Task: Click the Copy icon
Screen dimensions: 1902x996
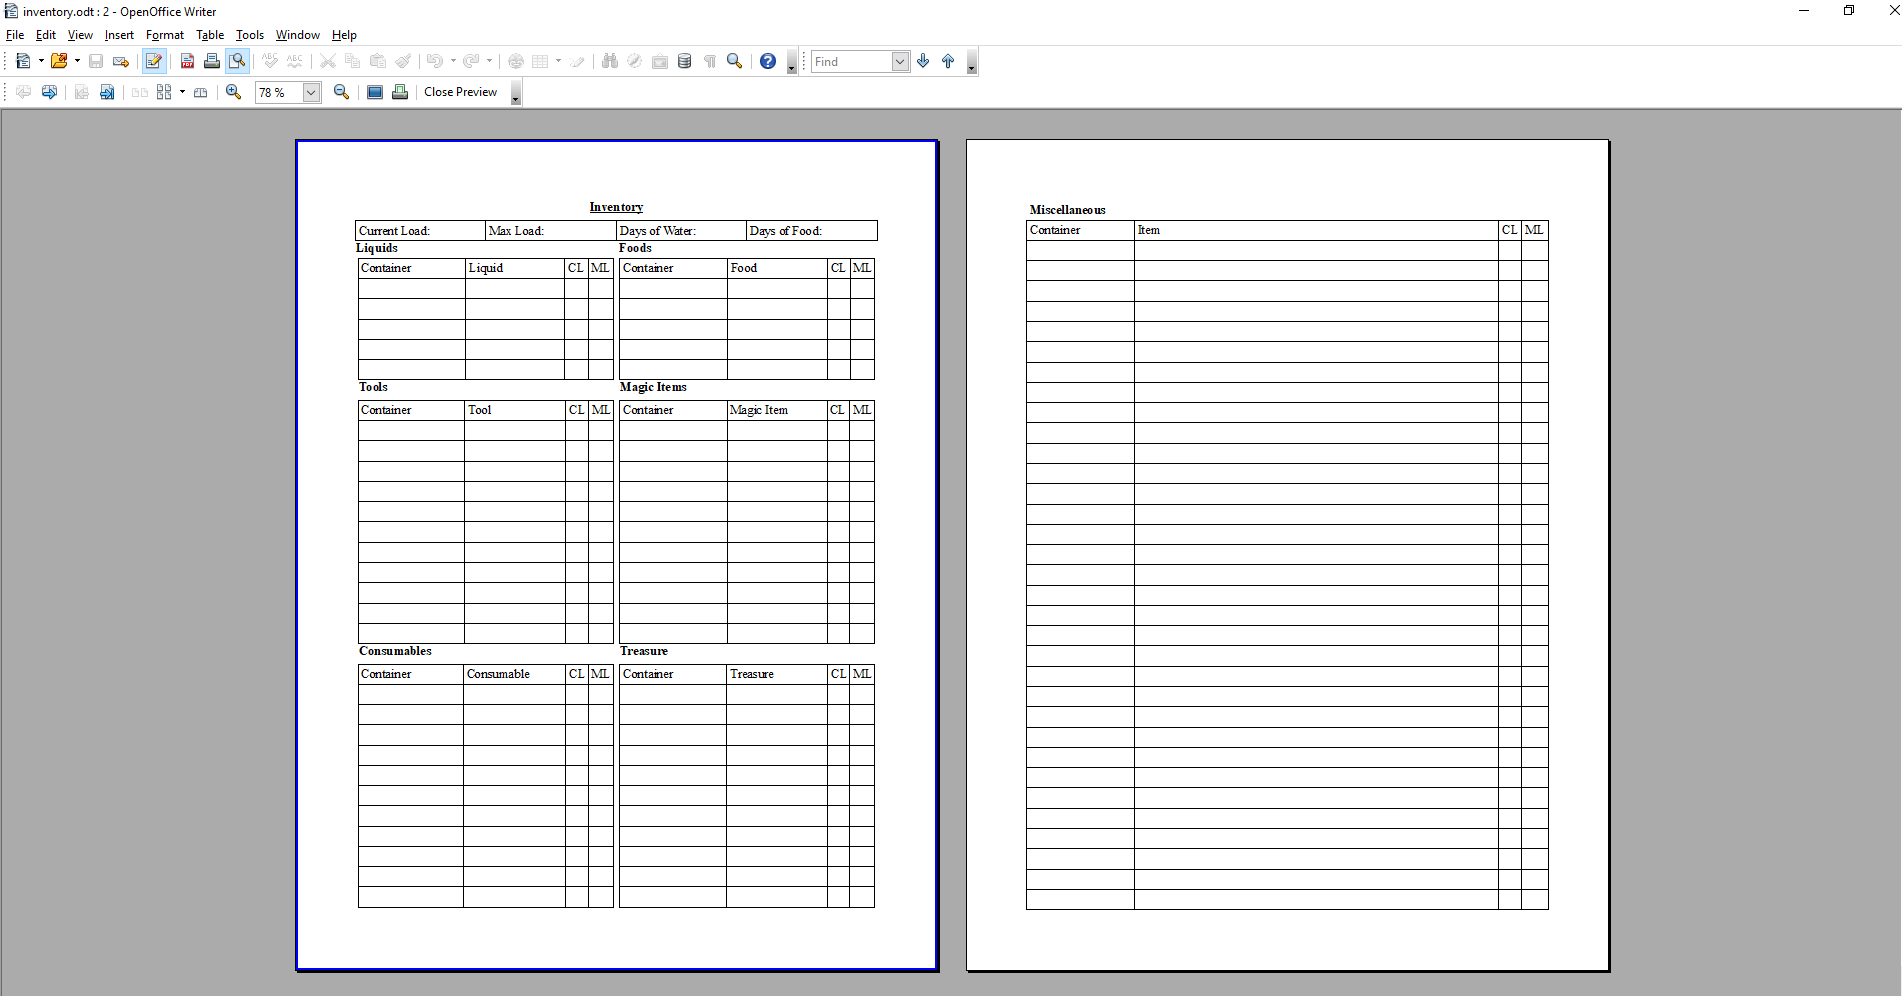Action: point(353,61)
